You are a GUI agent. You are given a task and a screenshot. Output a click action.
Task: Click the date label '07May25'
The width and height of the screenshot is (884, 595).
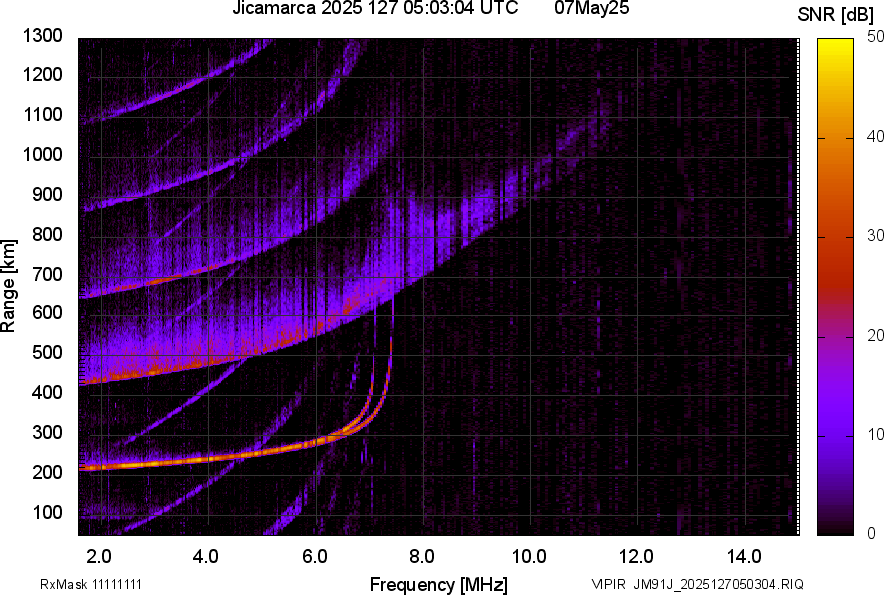coord(591,8)
